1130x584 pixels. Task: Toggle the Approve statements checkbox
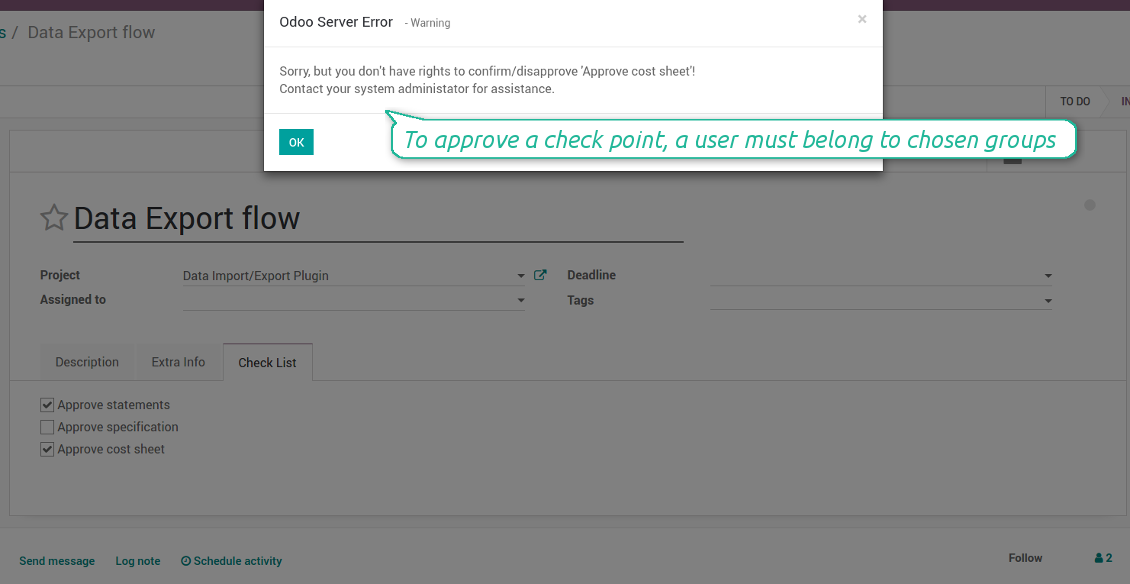47,405
